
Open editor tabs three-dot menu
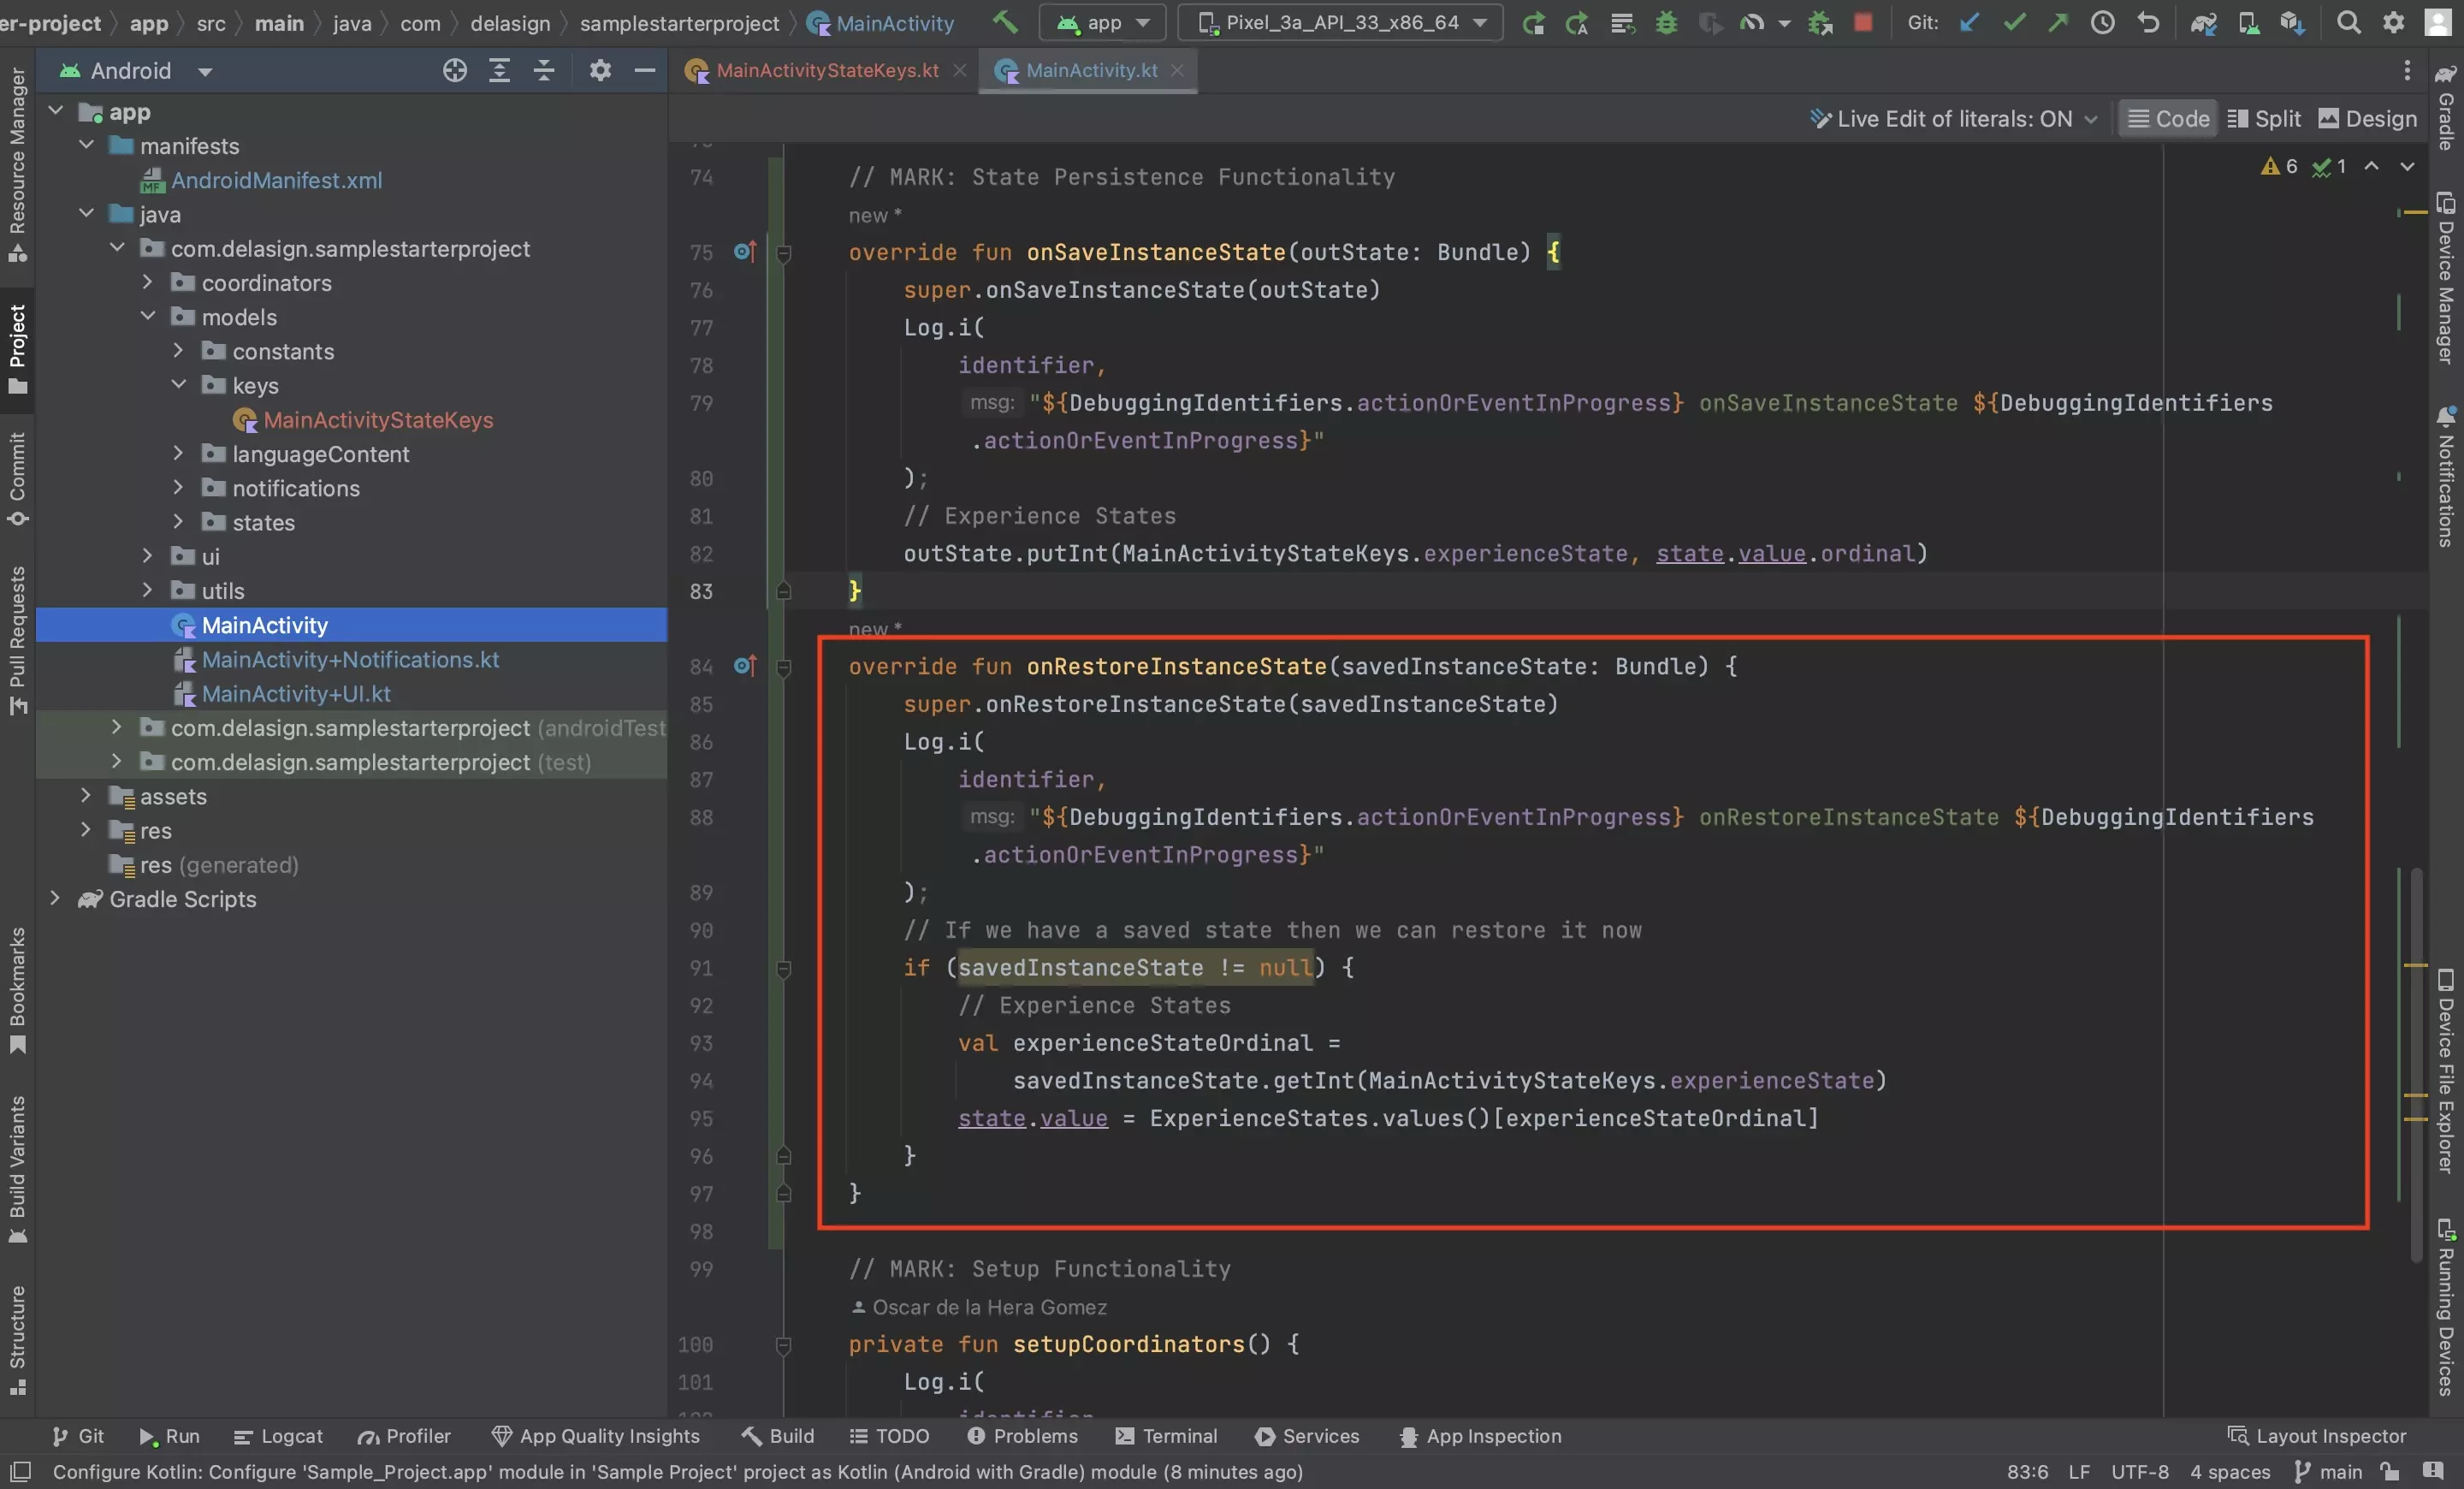point(2407,70)
